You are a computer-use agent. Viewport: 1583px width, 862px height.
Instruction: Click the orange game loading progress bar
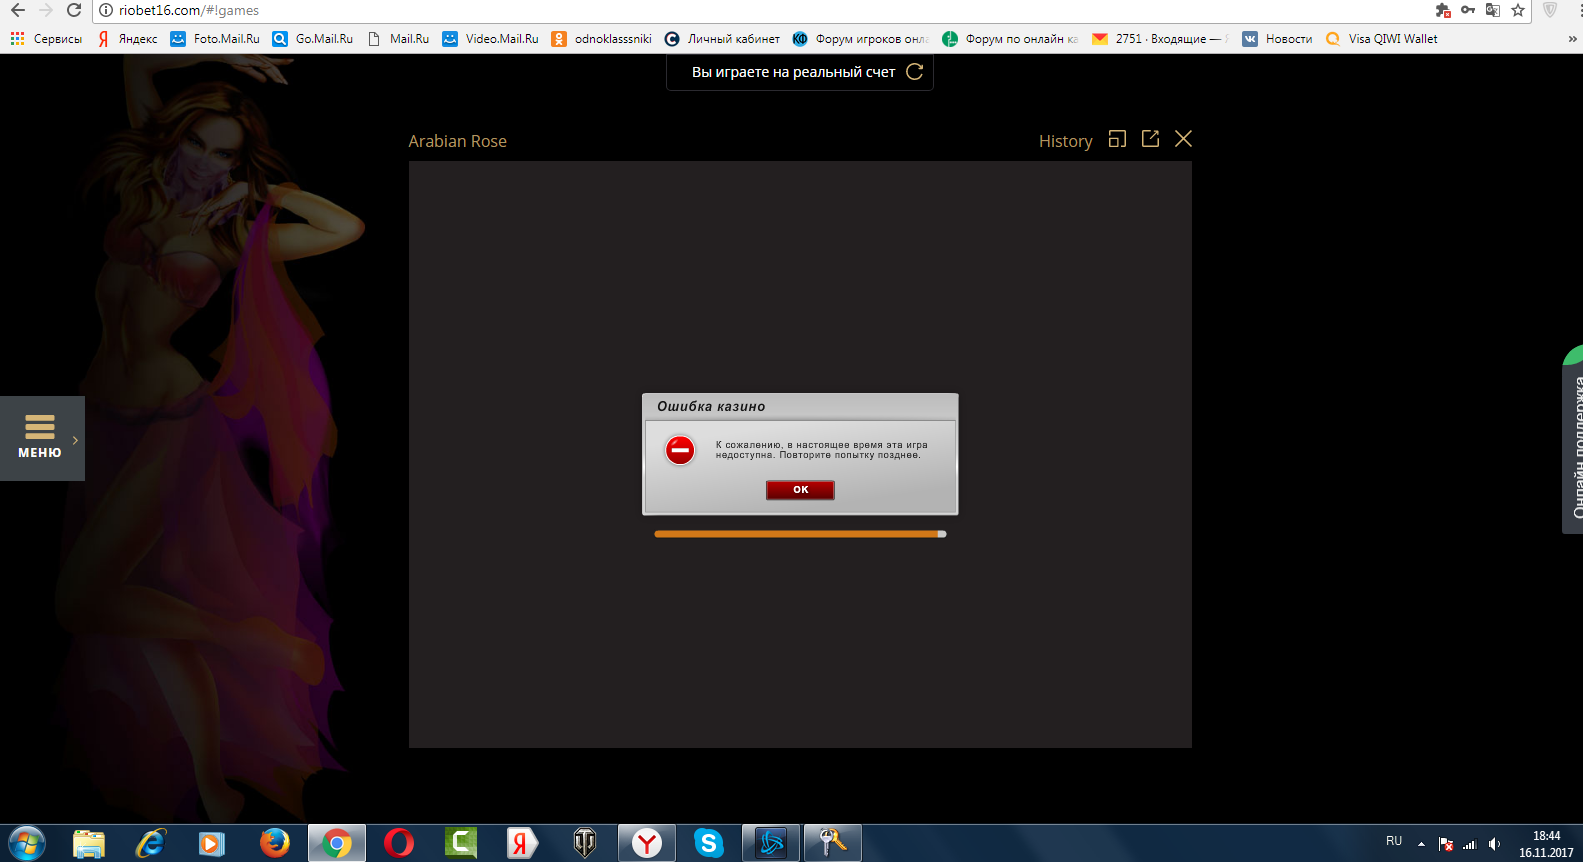pyautogui.click(x=799, y=534)
